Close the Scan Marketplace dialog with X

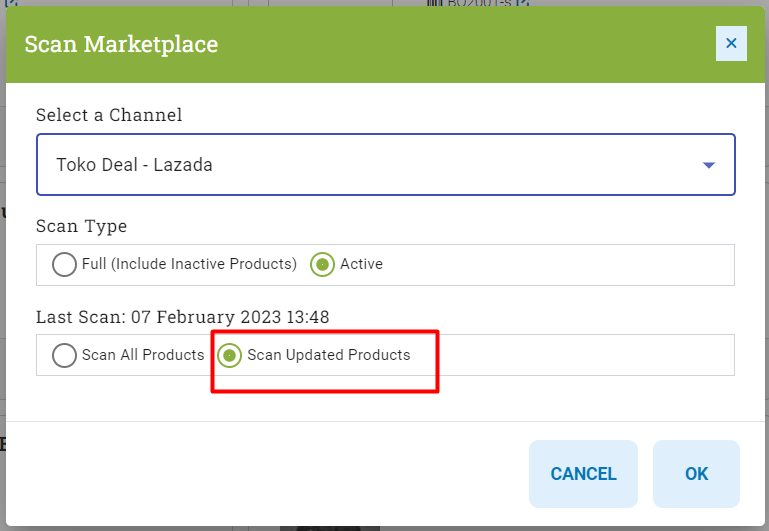click(x=731, y=44)
